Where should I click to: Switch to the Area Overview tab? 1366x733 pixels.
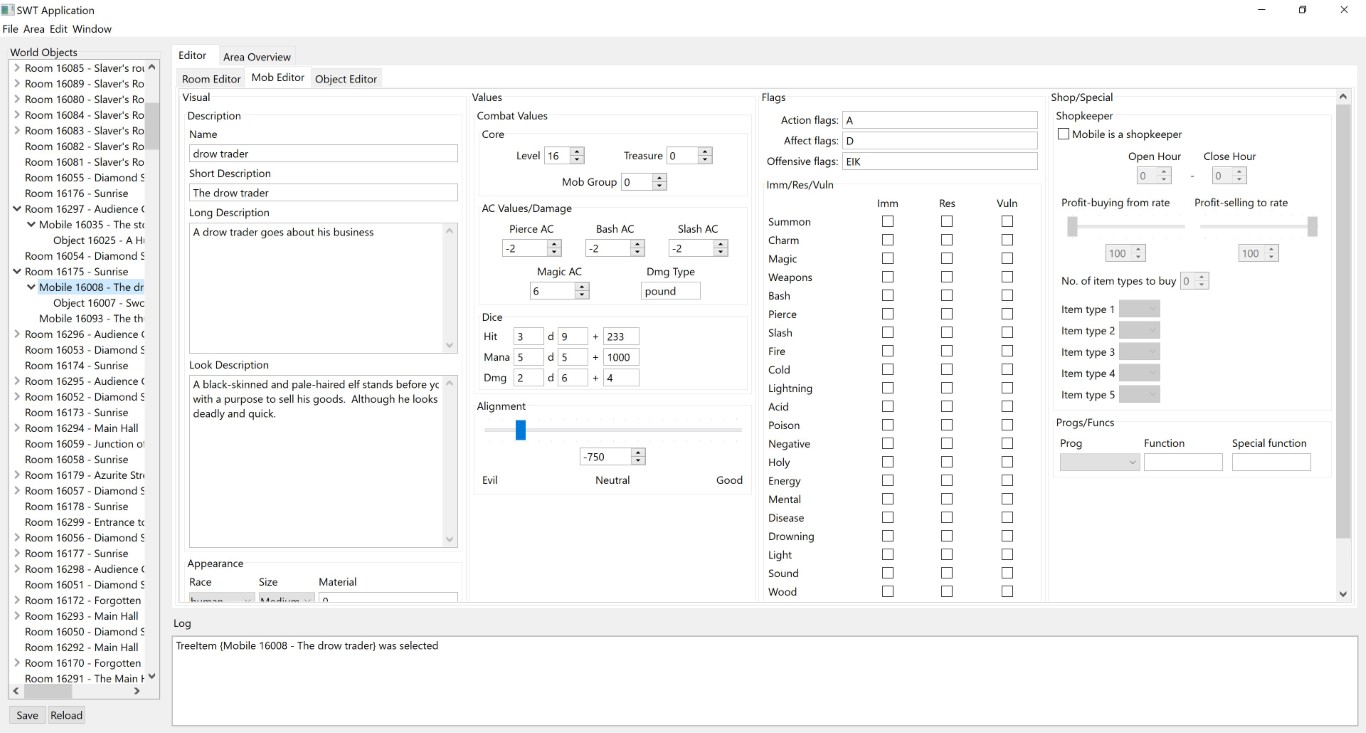click(x=257, y=56)
